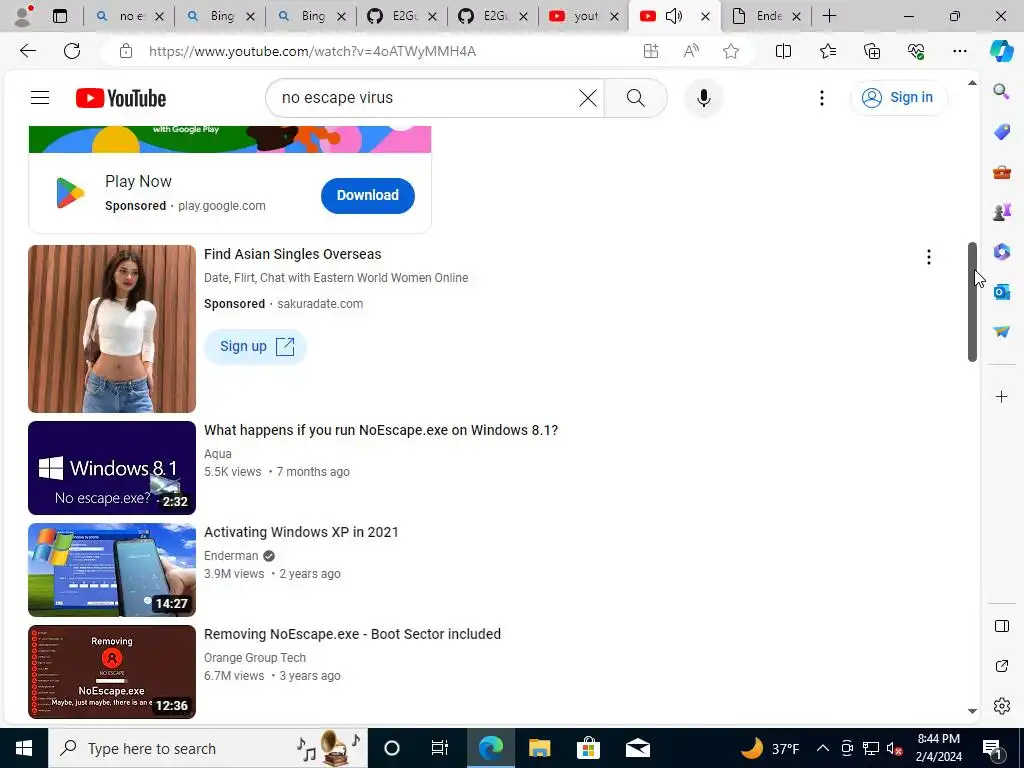Sign up on the sakuradate ad
This screenshot has height=768, width=1024.
point(255,346)
